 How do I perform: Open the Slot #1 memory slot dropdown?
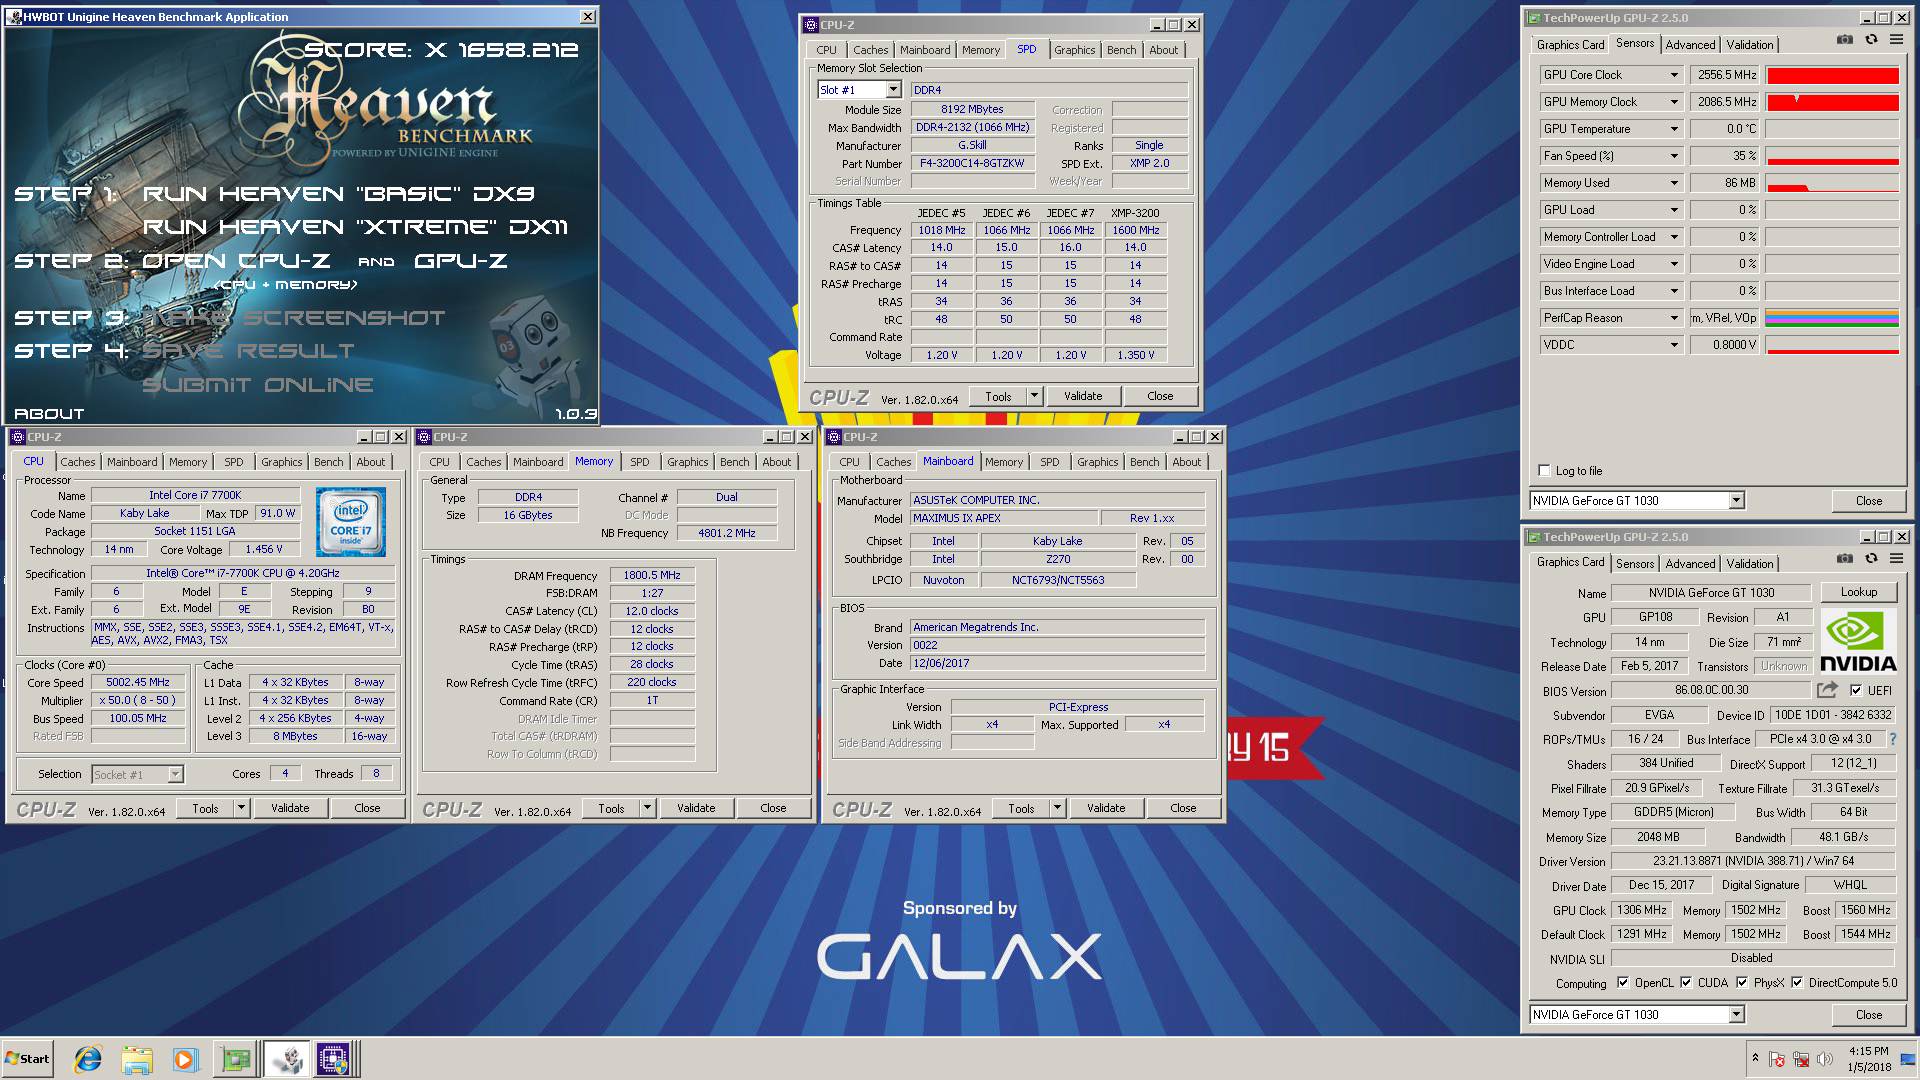893,90
